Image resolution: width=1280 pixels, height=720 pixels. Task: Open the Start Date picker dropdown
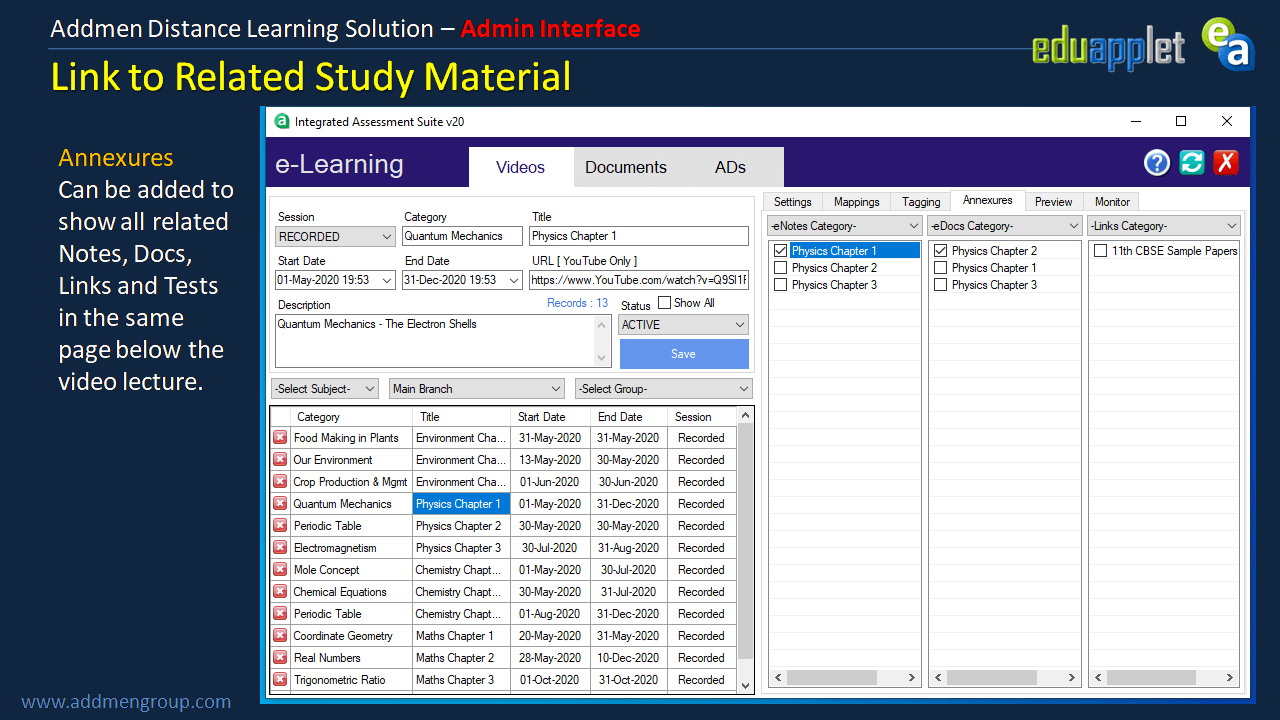pyautogui.click(x=388, y=281)
